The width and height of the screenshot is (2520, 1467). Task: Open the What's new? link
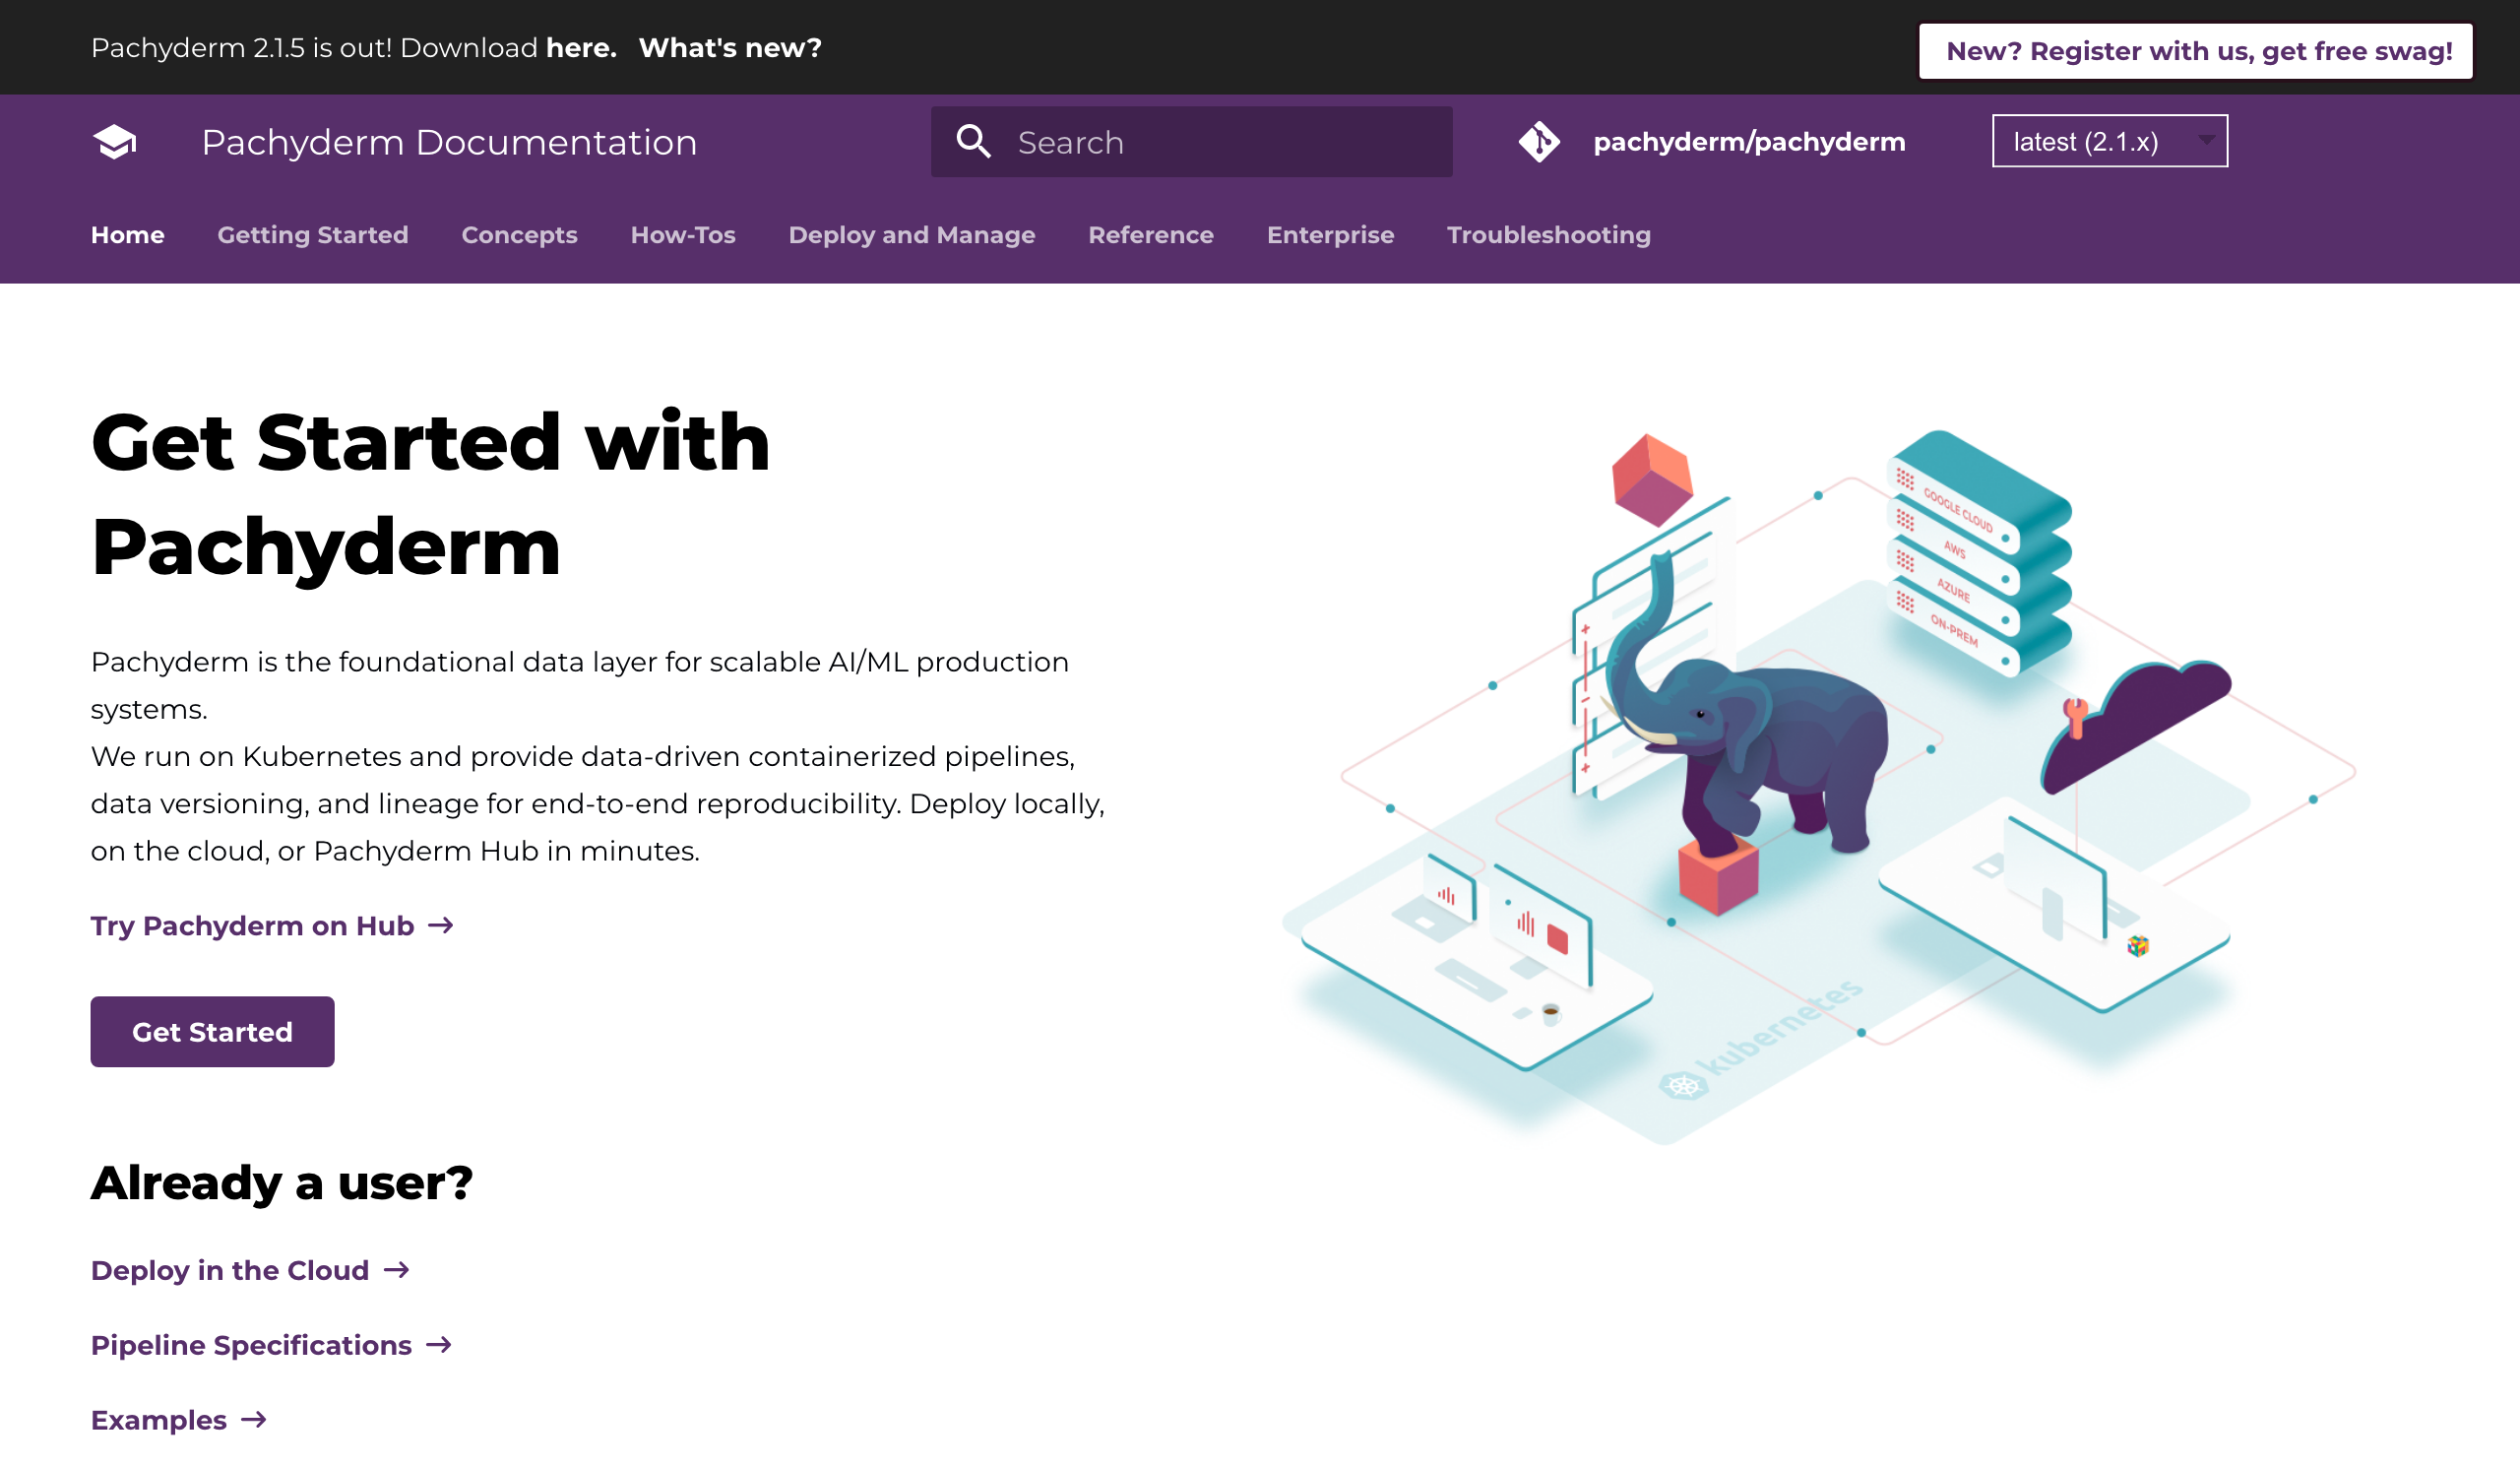(x=730, y=47)
